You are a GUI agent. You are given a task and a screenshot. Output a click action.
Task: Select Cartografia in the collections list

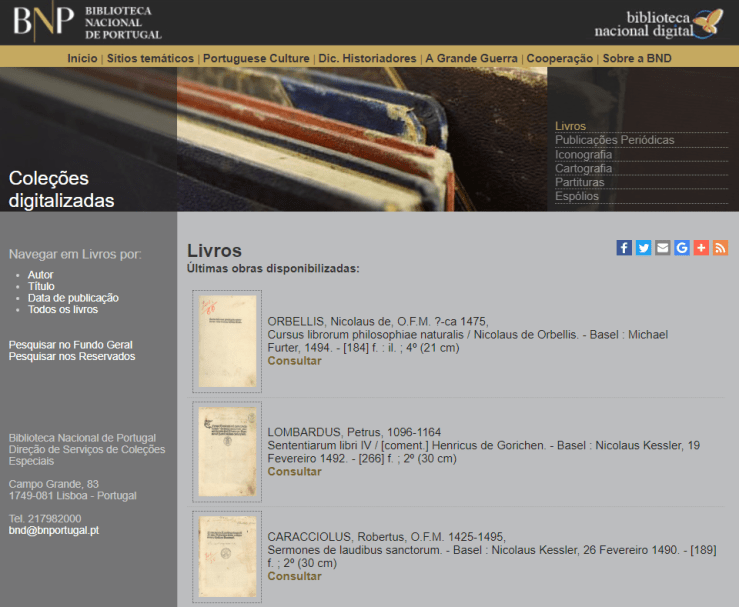(583, 169)
